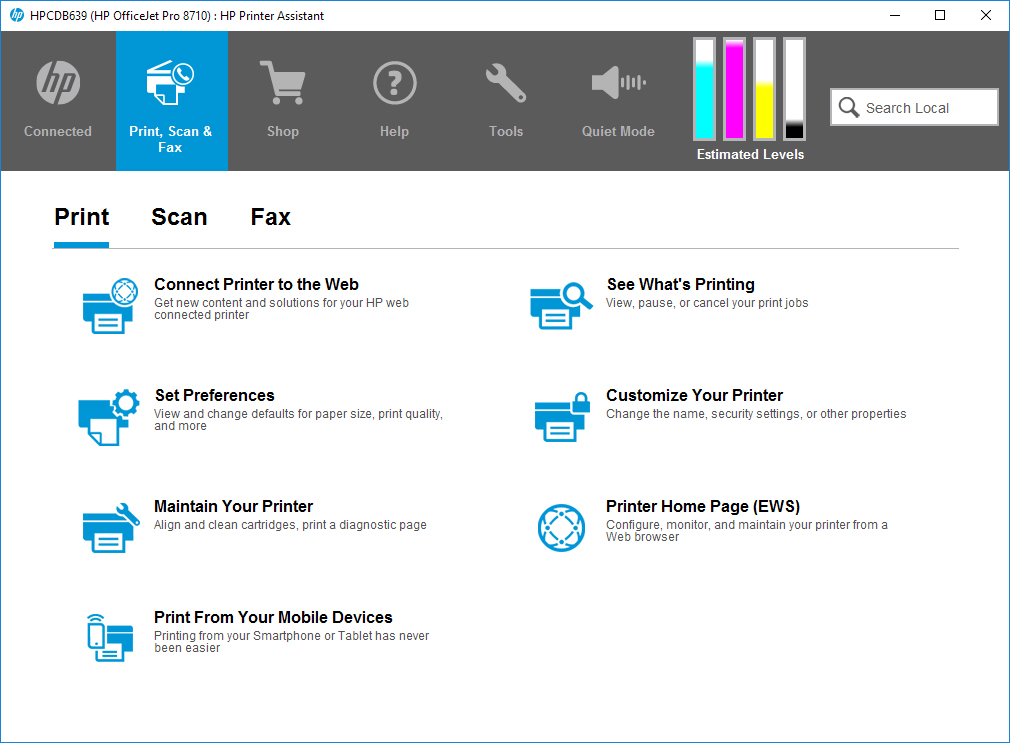
Task: Click the cyan ink level bar
Action: [x=705, y=89]
